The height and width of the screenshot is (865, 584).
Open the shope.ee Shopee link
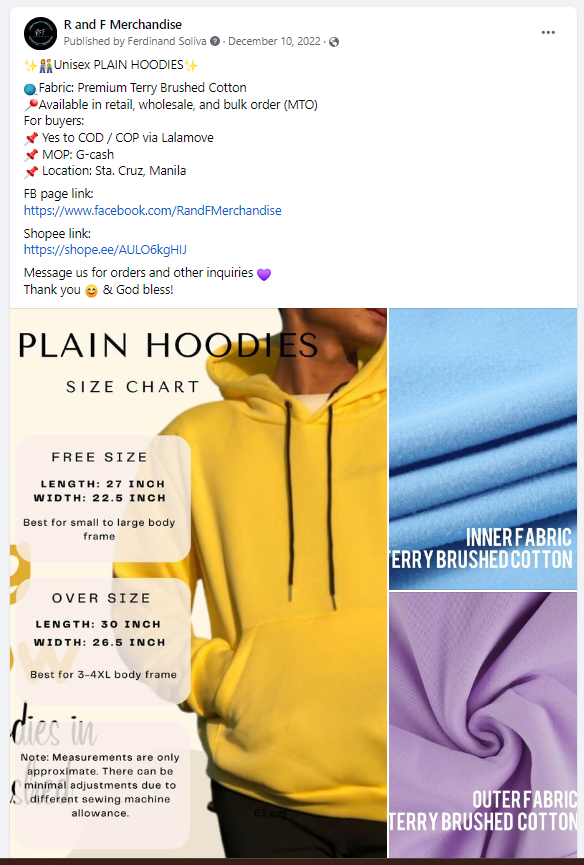coord(105,250)
